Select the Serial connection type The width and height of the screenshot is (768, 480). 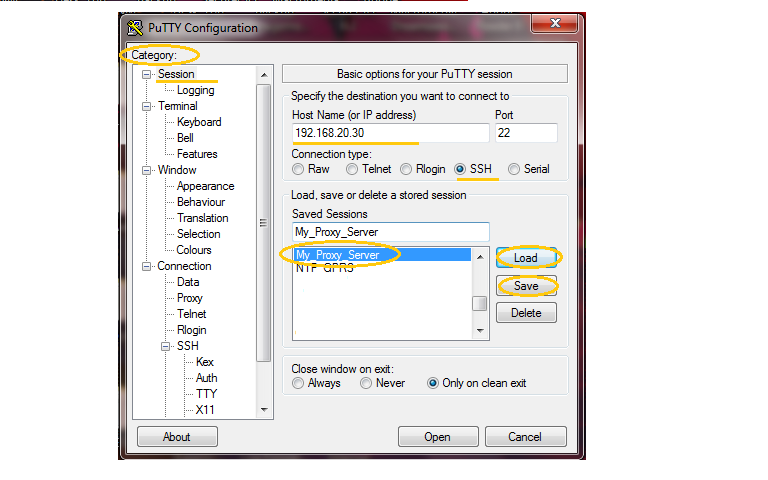point(513,169)
